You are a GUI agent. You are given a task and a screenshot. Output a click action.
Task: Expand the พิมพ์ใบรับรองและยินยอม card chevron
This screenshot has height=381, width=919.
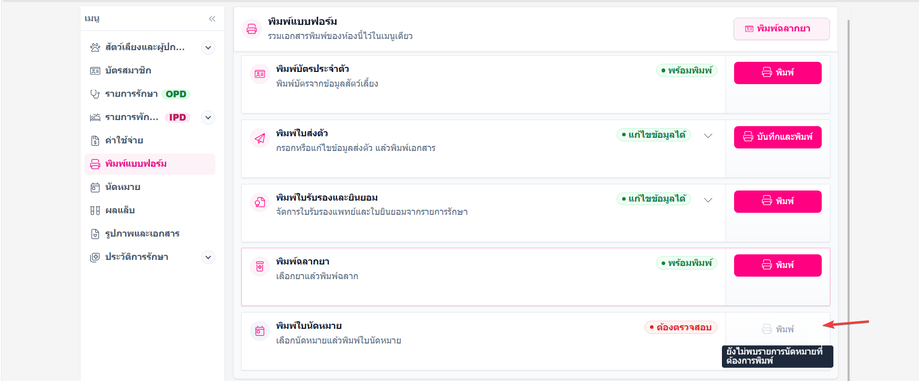click(708, 200)
